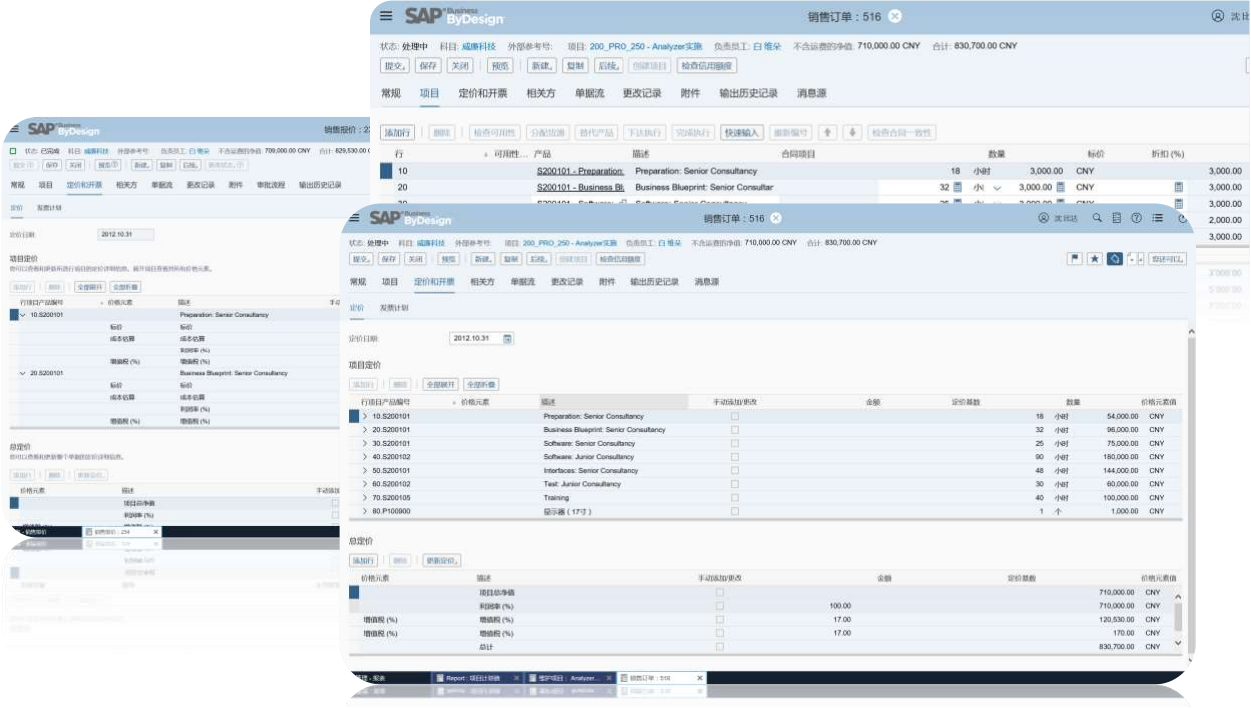Expand row 40.S200102 in front window
The image size is (1251, 708).
365,457
